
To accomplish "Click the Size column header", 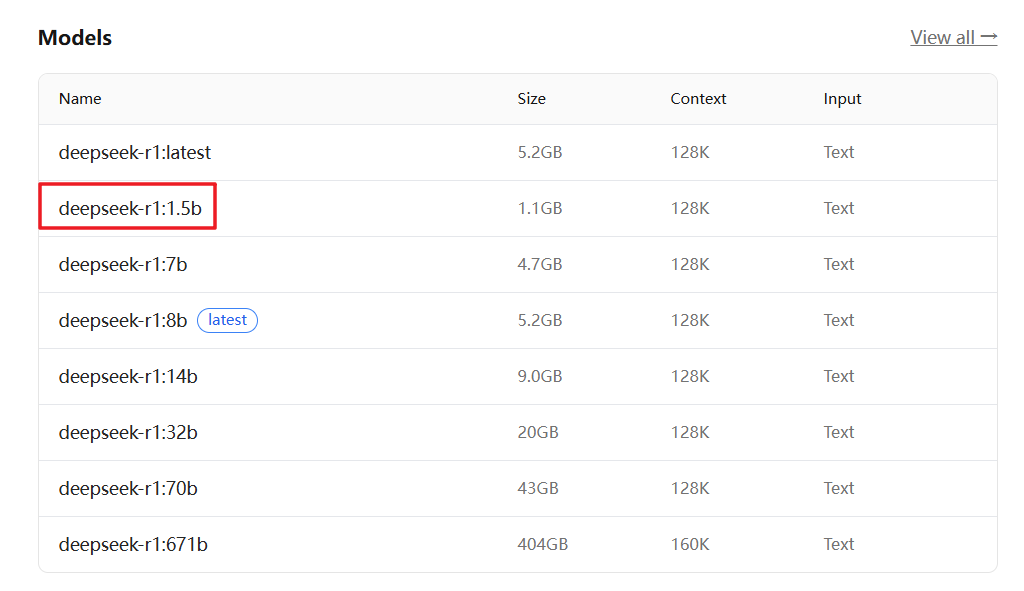I will click(532, 99).
